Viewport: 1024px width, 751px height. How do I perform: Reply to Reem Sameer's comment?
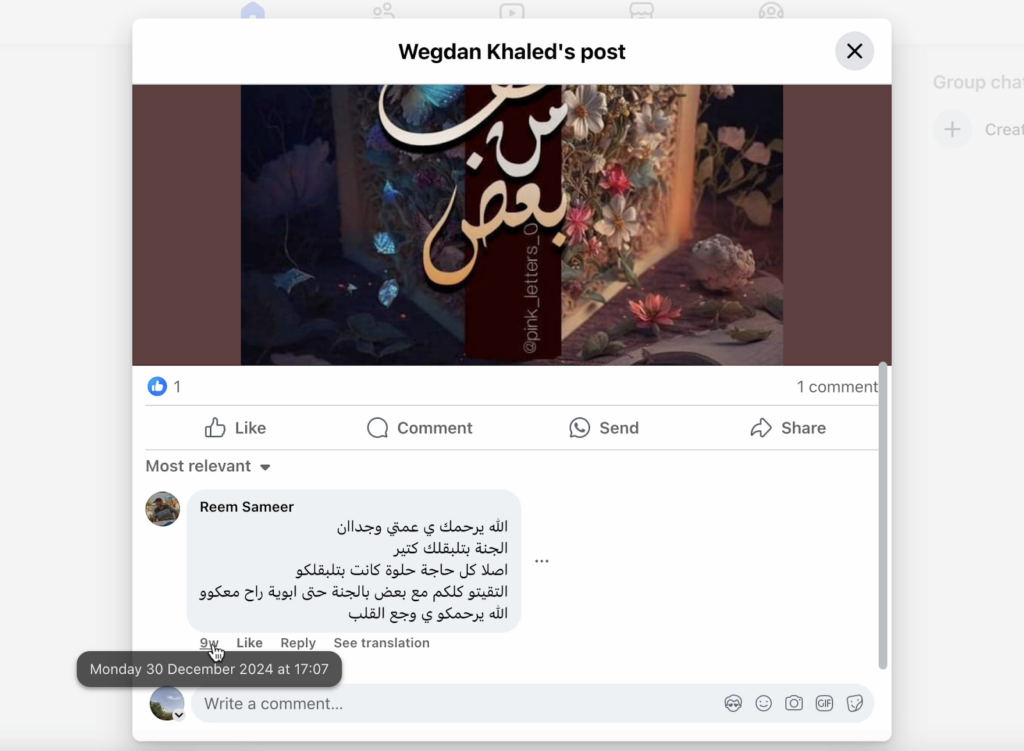[x=298, y=643]
